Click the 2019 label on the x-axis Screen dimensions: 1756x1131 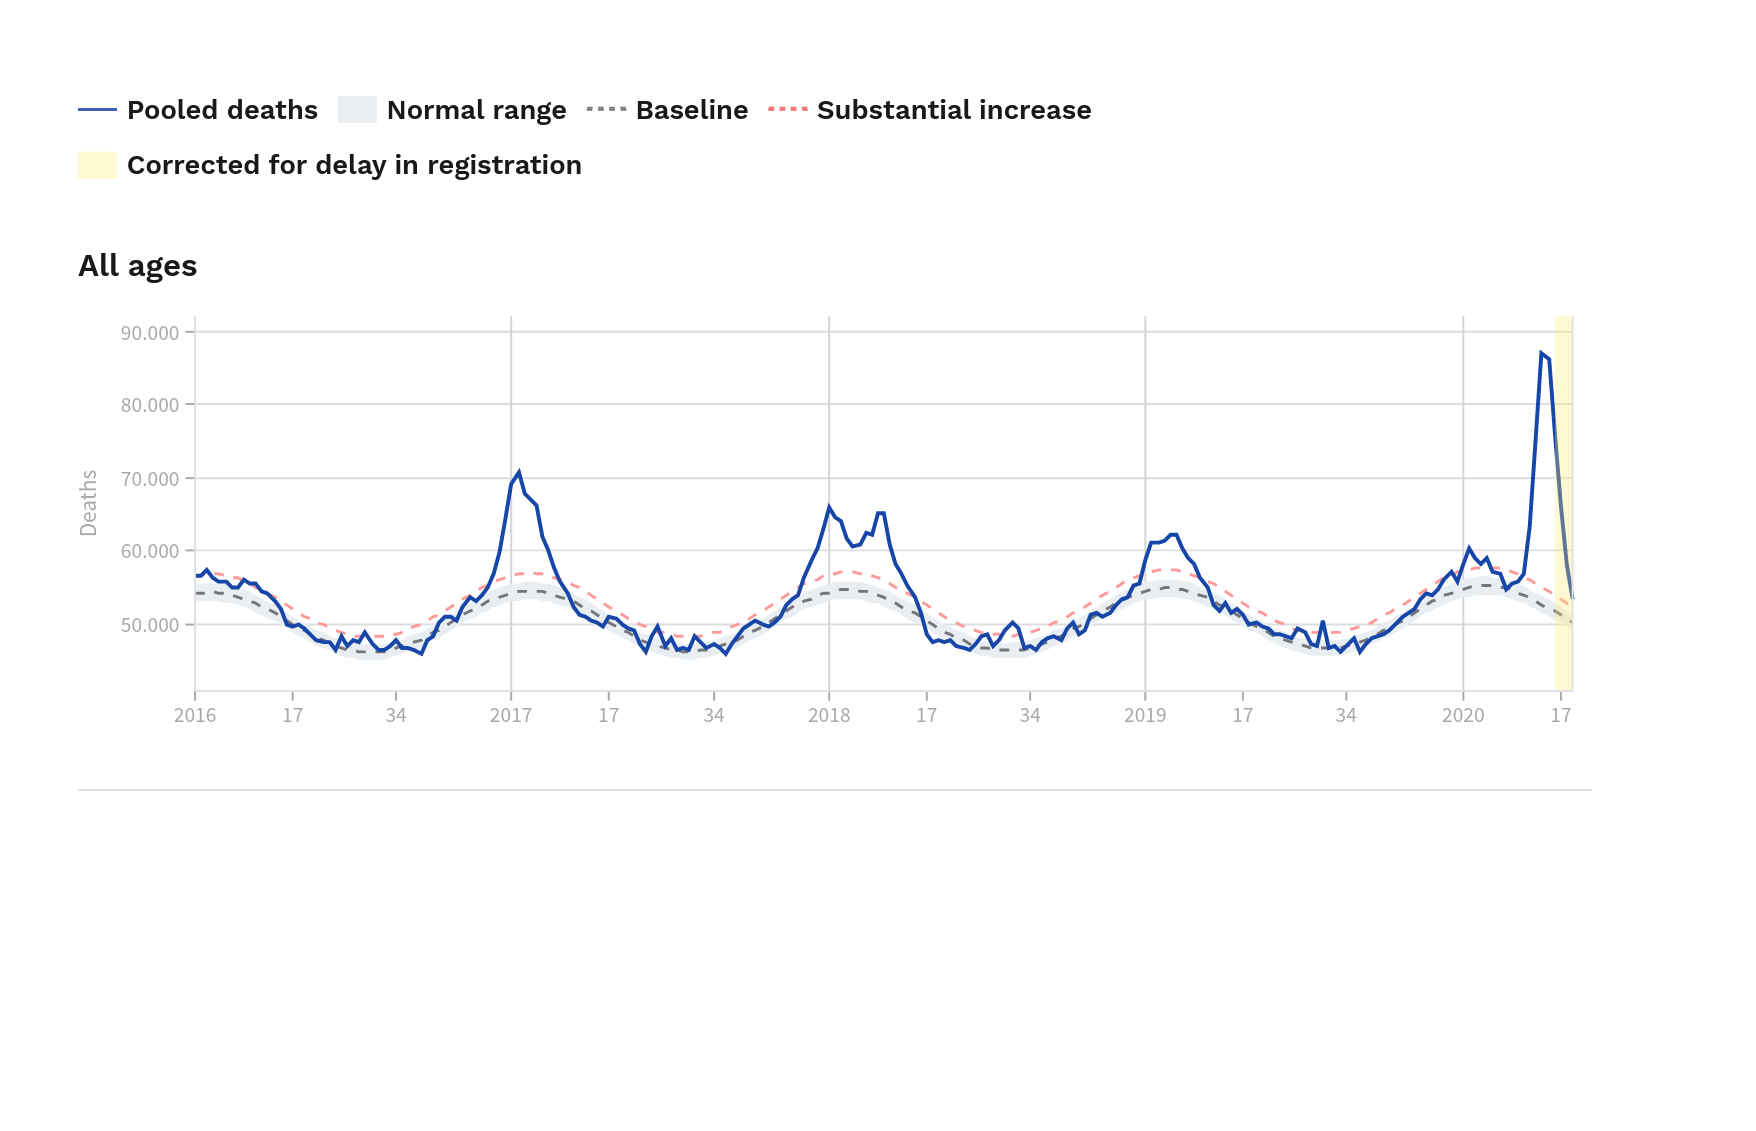tap(1145, 715)
